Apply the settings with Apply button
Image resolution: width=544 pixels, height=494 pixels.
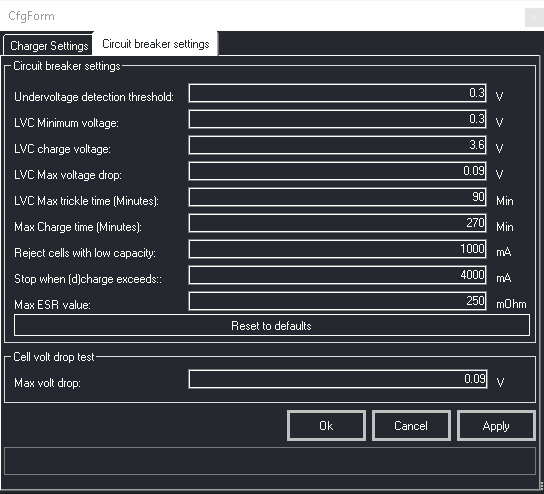(496, 426)
